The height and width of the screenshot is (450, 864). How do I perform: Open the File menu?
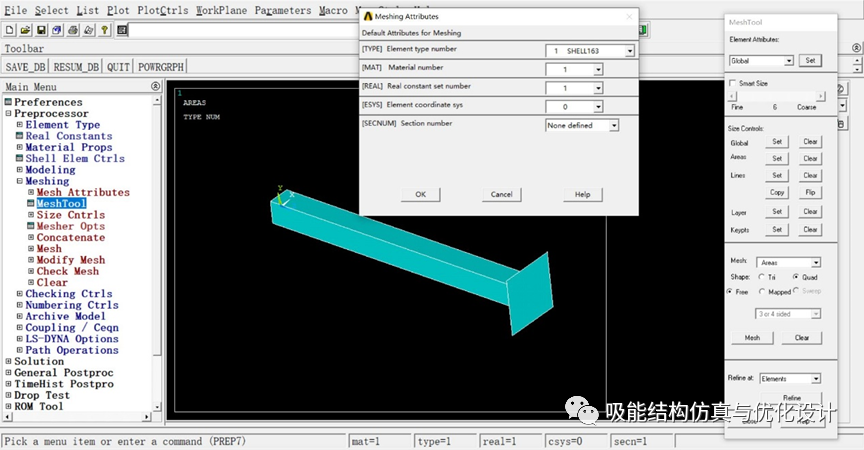(15, 10)
